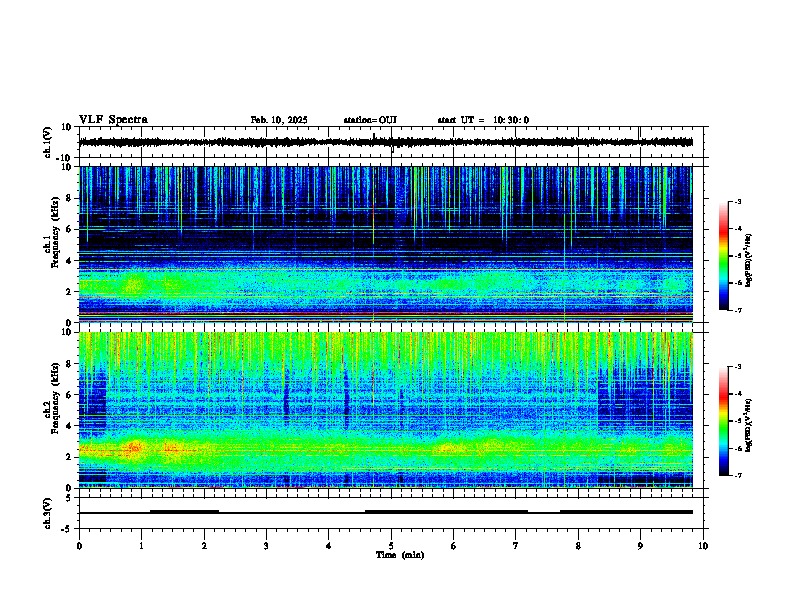The image size is (792, 612).
Task: Click the "8" kHz tick label on the ch.2 frequency axis
Action: click(69, 364)
